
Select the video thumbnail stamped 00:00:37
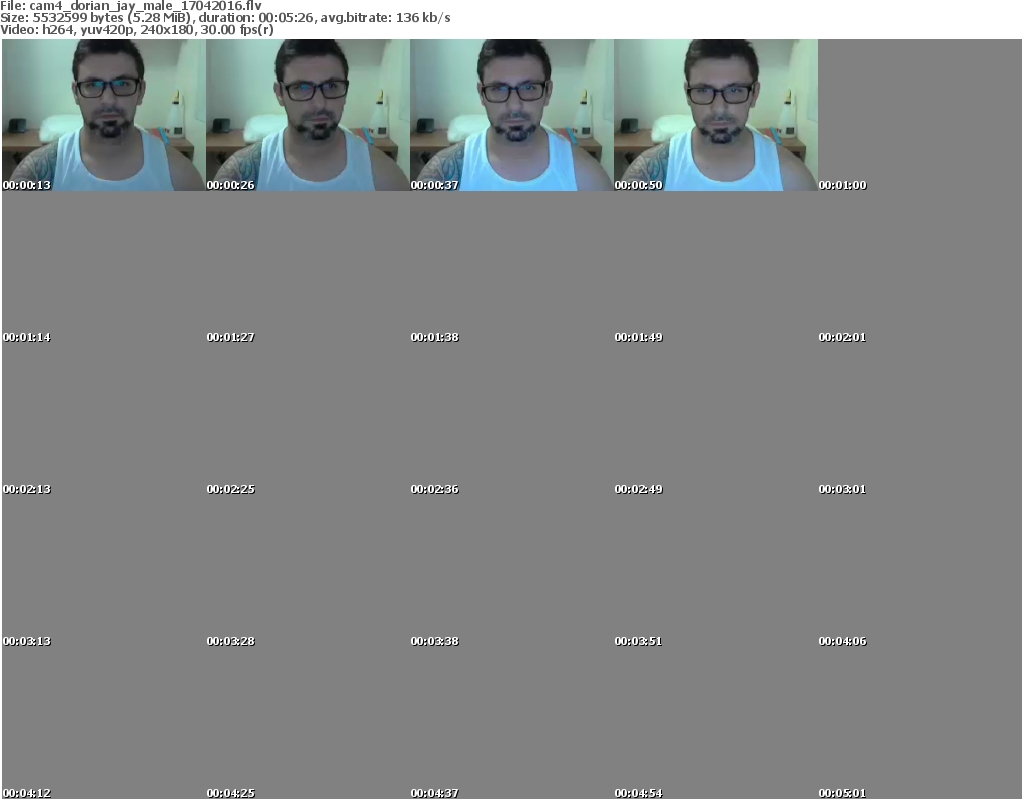512,115
